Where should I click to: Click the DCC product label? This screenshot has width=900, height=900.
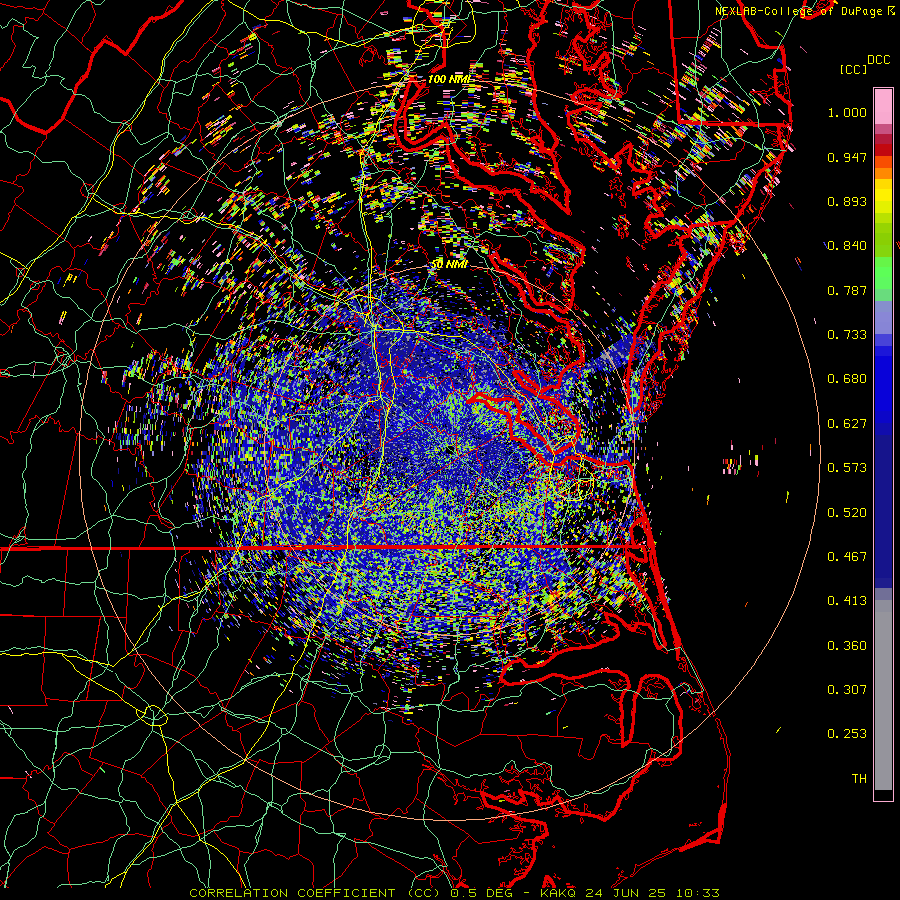tap(879, 60)
